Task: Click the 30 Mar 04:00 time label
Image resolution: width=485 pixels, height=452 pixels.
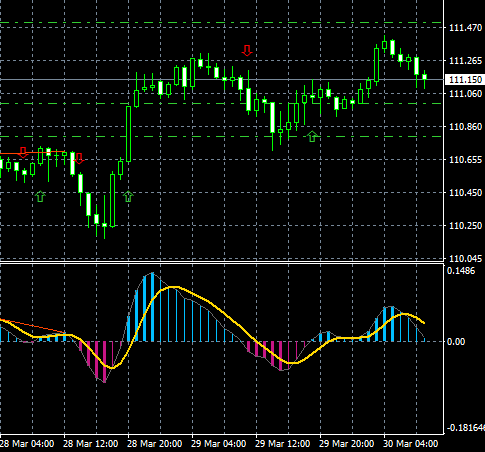Action: (x=411, y=444)
